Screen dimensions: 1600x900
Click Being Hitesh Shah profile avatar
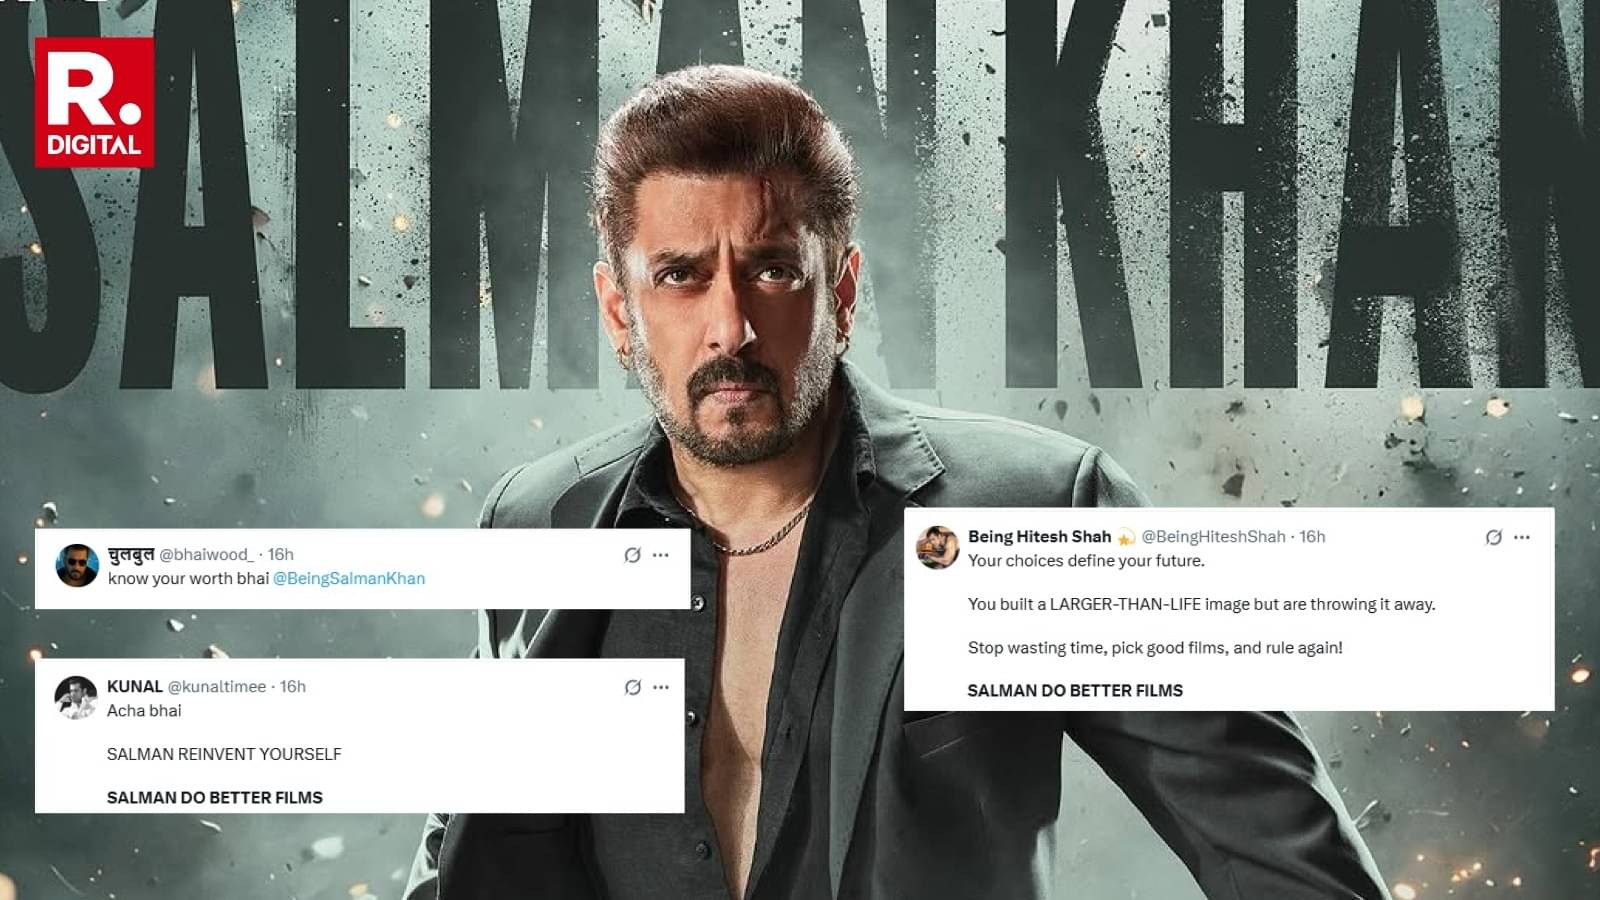pos(937,547)
